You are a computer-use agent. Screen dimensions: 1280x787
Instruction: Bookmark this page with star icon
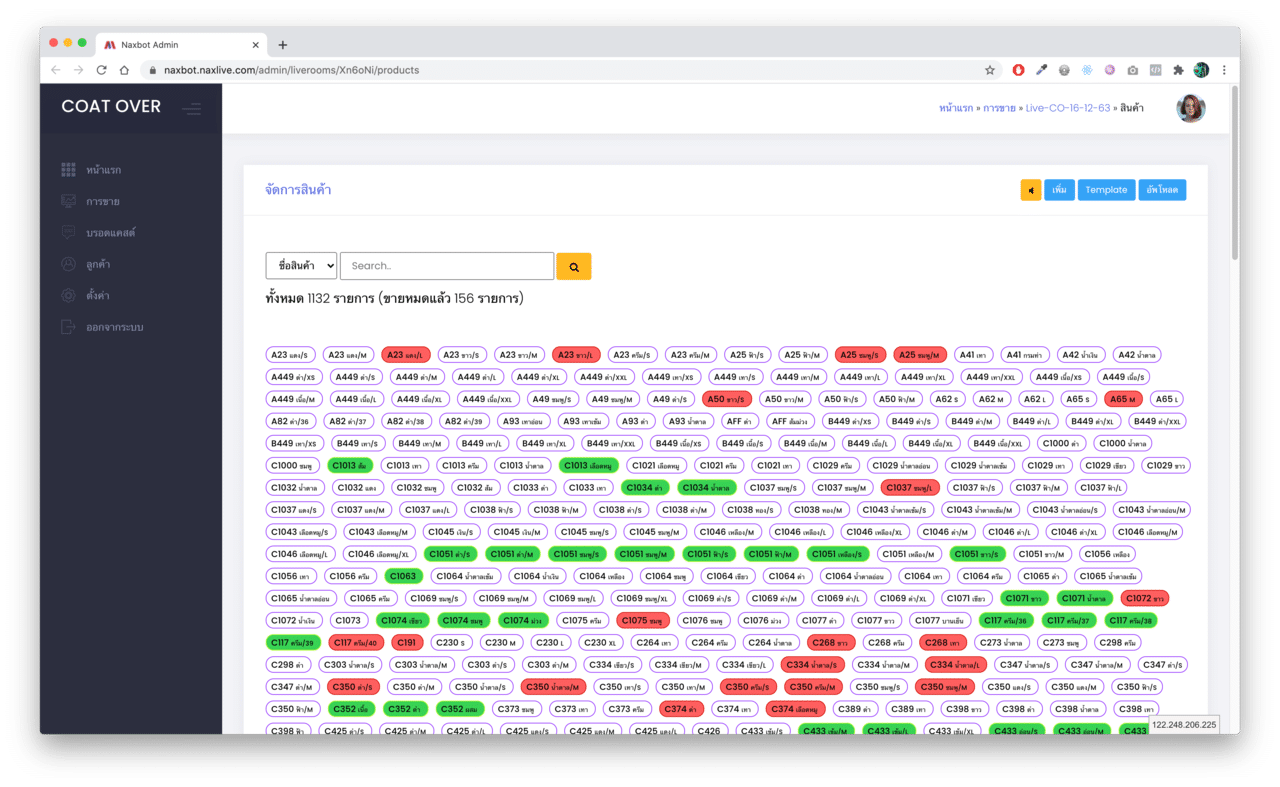(990, 70)
